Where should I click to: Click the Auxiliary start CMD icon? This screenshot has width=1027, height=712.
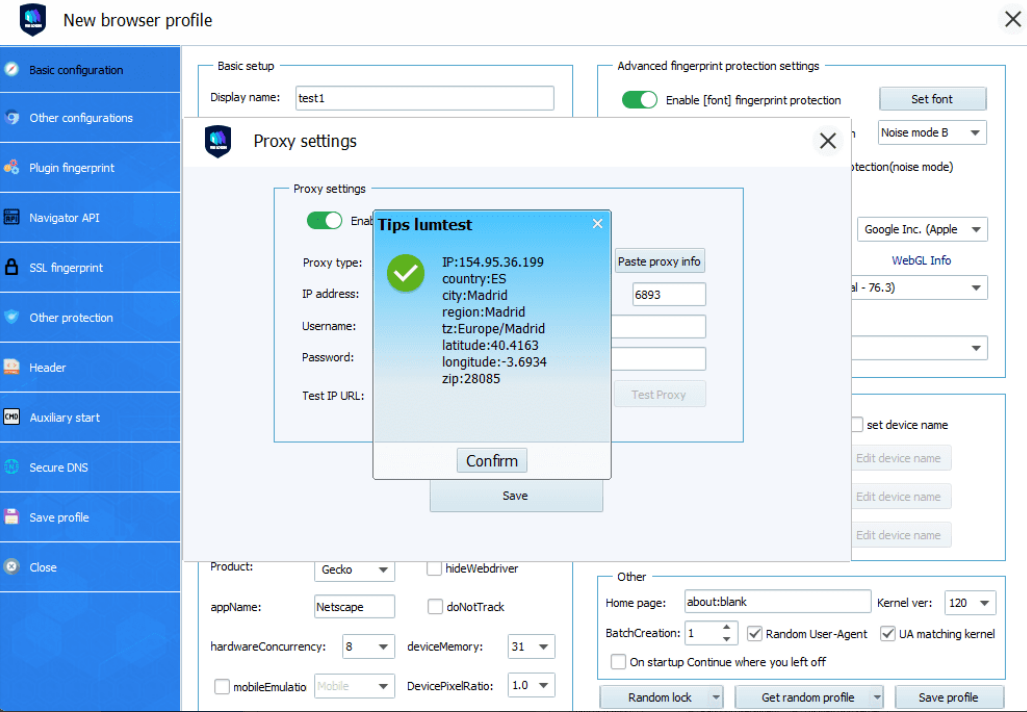point(12,417)
